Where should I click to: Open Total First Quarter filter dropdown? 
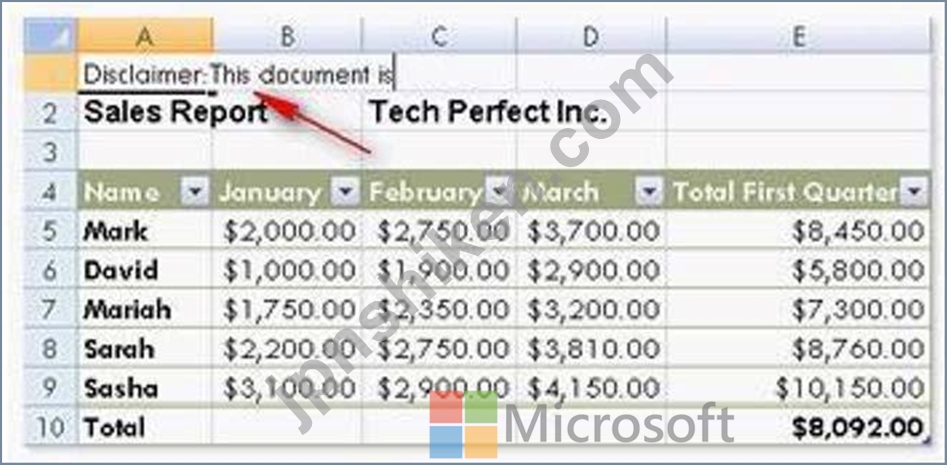click(913, 192)
